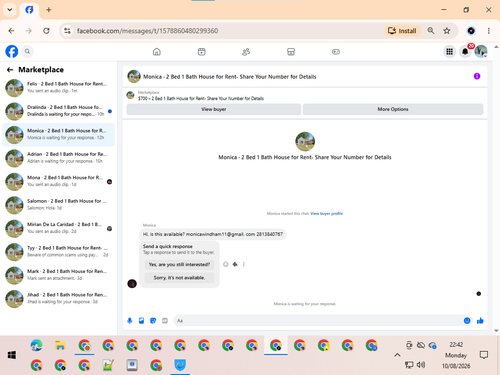Open Tyy conversation in the chat list
The image size is (500, 375).
coord(58,252)
